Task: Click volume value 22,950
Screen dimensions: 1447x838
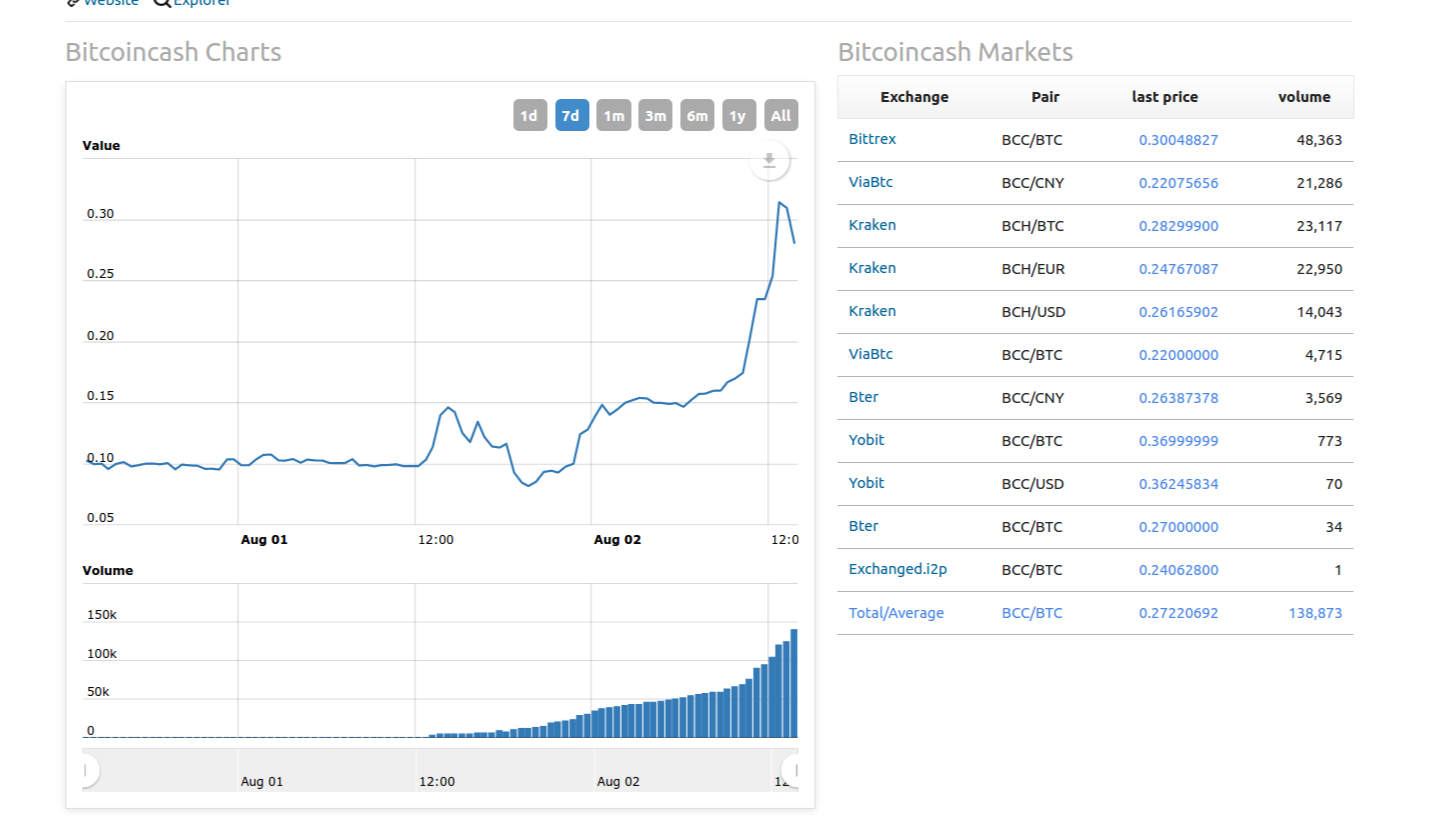Action: point(1319,269)
